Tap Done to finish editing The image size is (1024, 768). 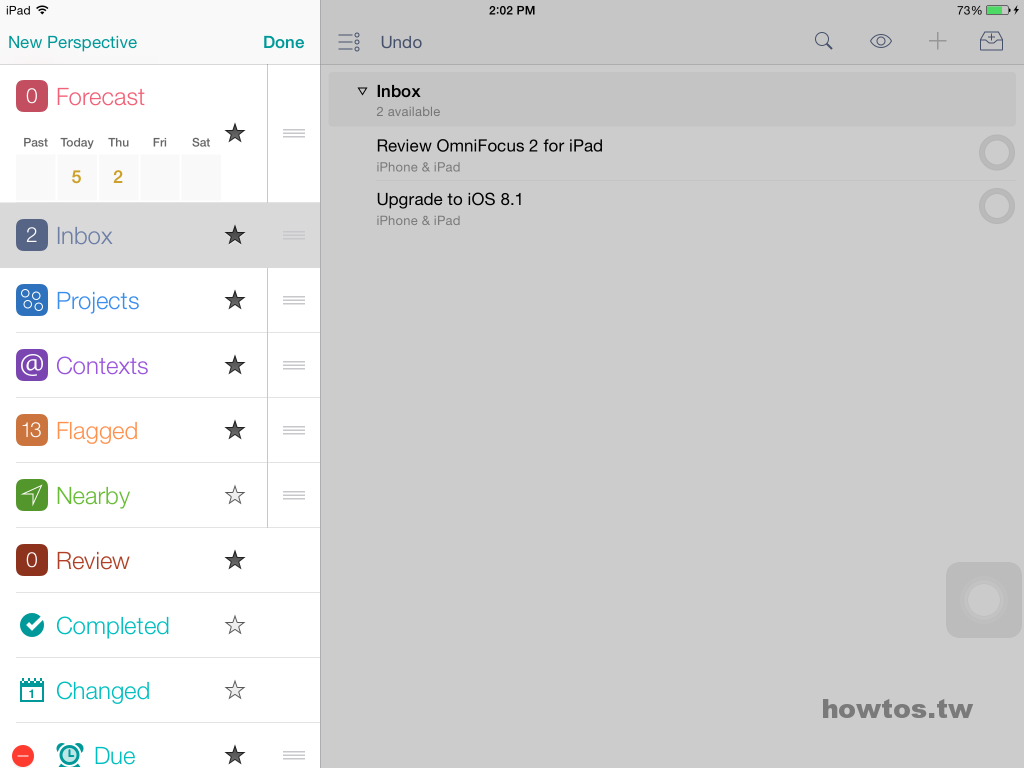pyautogui.click(x=283, y=42)
